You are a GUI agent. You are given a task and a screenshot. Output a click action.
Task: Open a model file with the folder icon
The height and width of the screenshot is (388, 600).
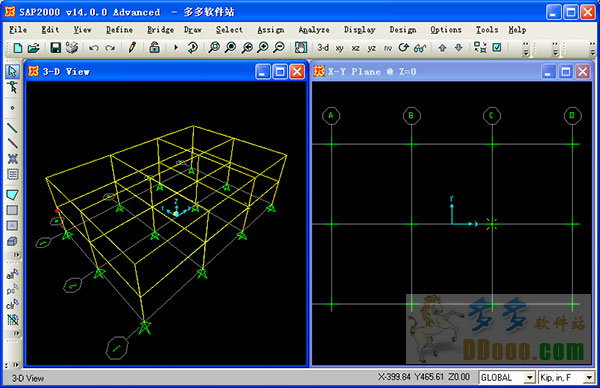[34, 48]
